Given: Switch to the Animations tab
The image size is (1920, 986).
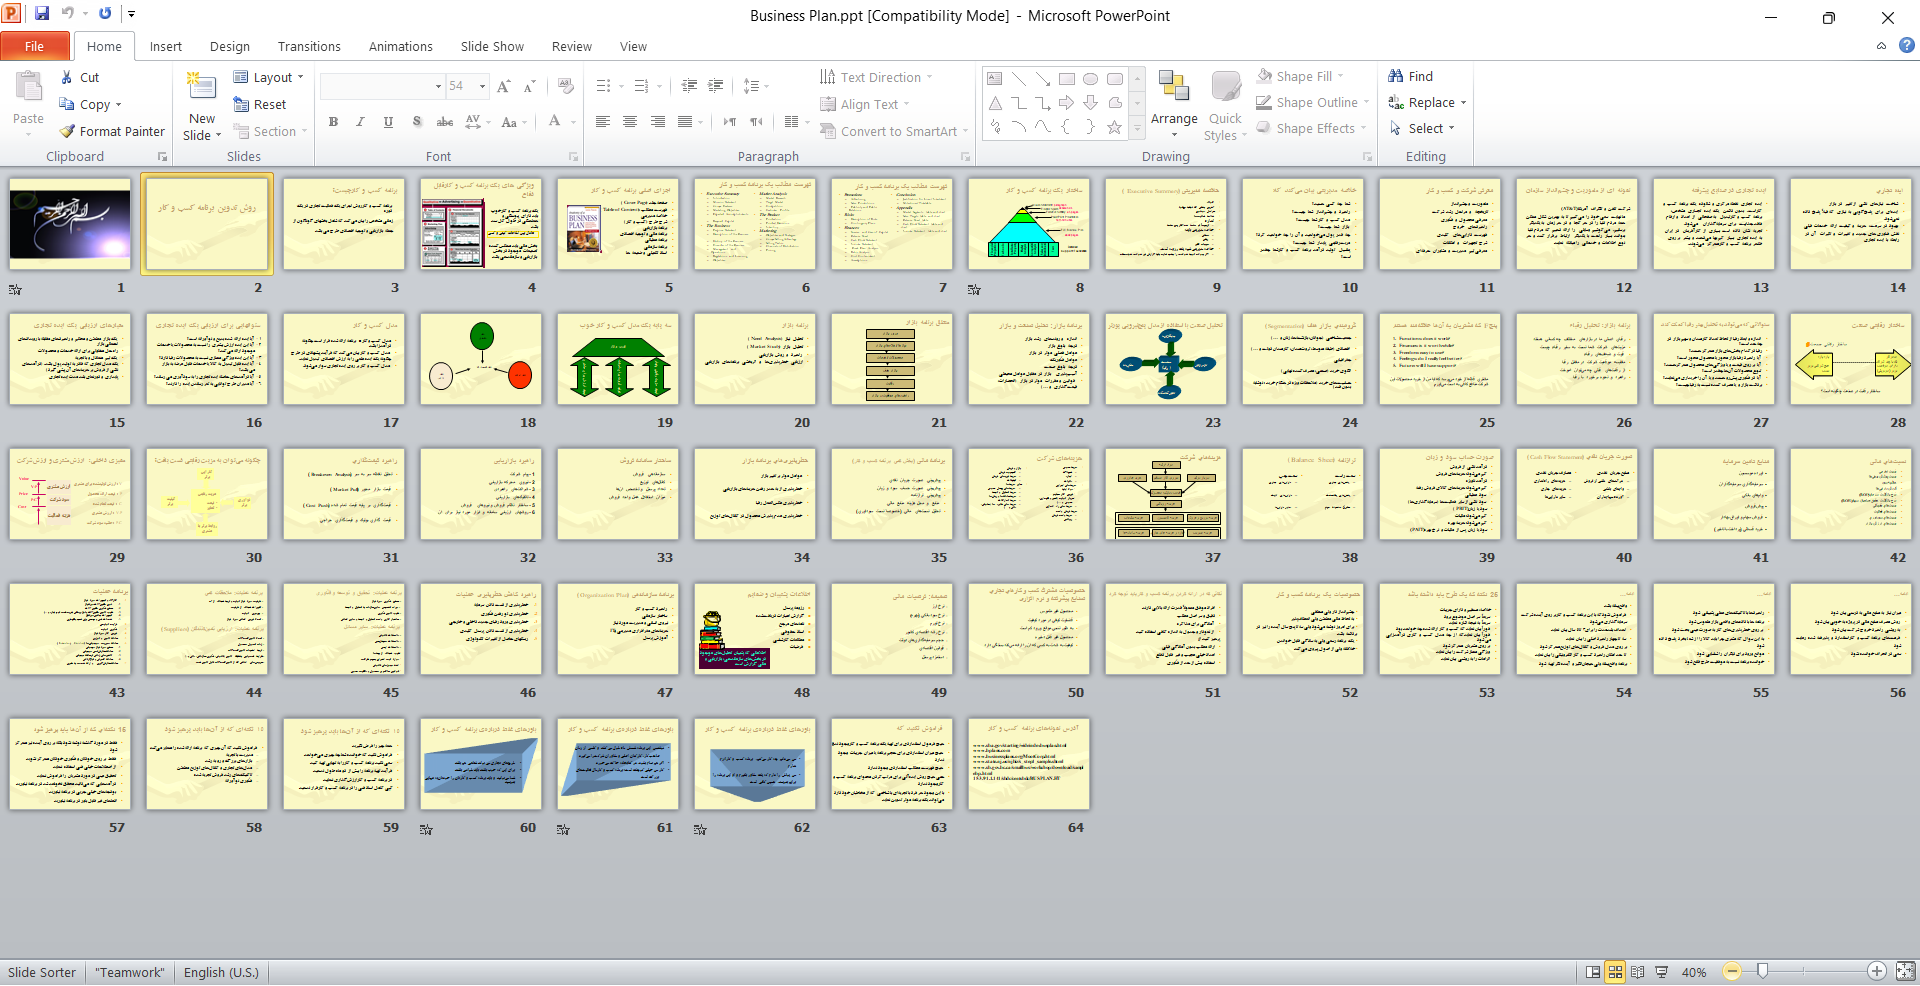Looking at the screenshot, I should coord(401,46).
